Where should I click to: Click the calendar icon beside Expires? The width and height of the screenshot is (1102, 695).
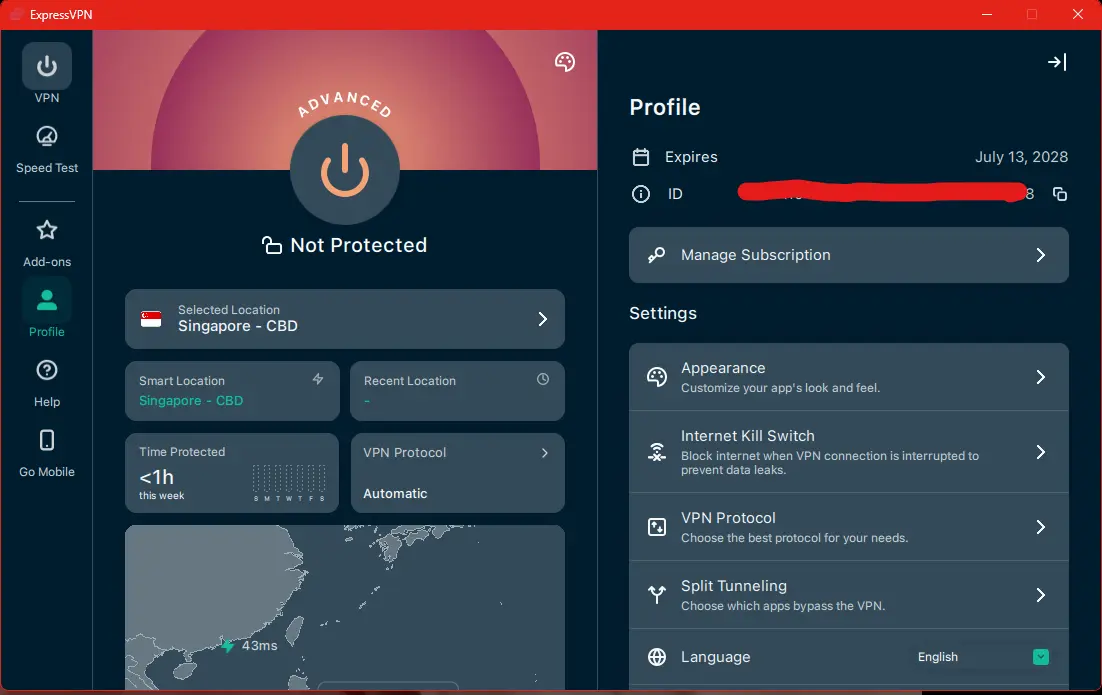click(x=640, y=157)
